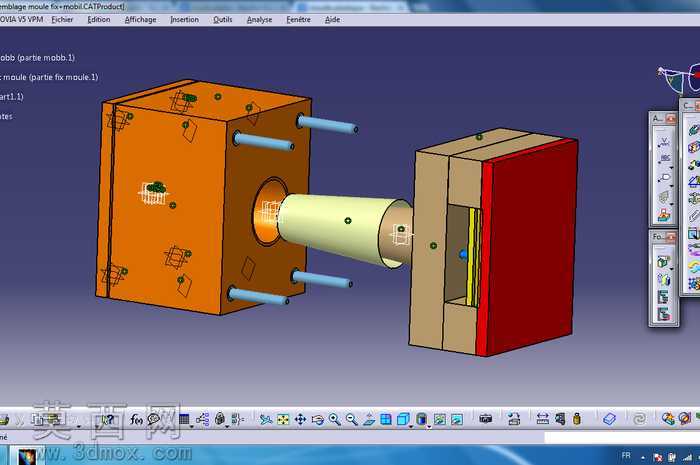This screenshot has height=465, width=700.
Task: Click the weld annotation icon in A toolbar
Action: [x=663, y=142]
